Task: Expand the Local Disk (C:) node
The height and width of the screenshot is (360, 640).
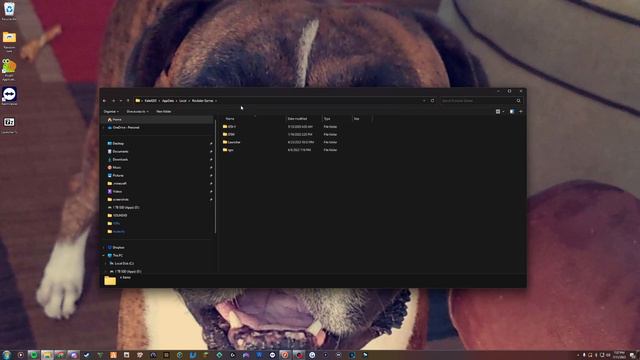Action: point(106,264)
